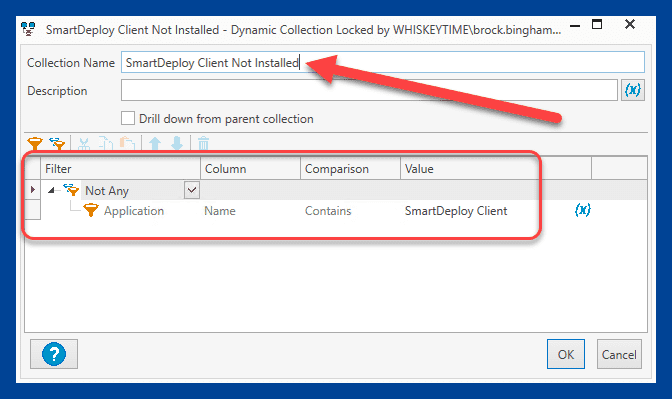This screenshot has width=672, height=399.
Task: Move the filter up with the arrow
Action: (155, 143)
